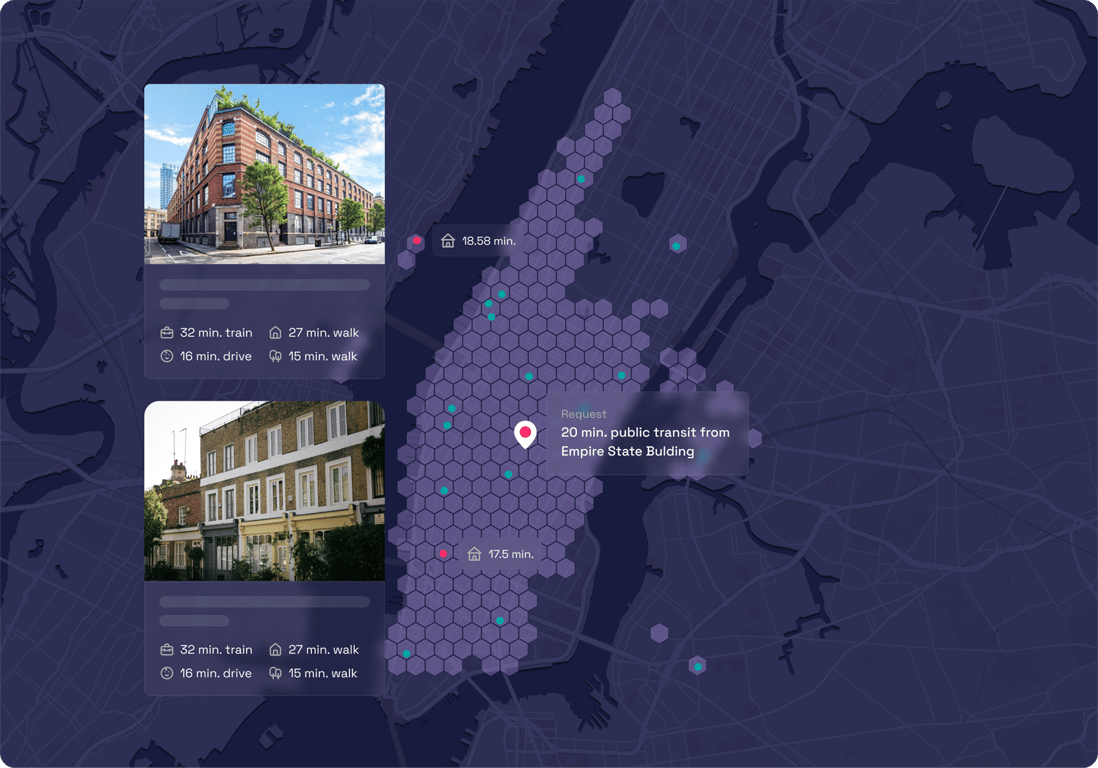
Task: Select the top brick building property card
Action: tap(264, 230)
